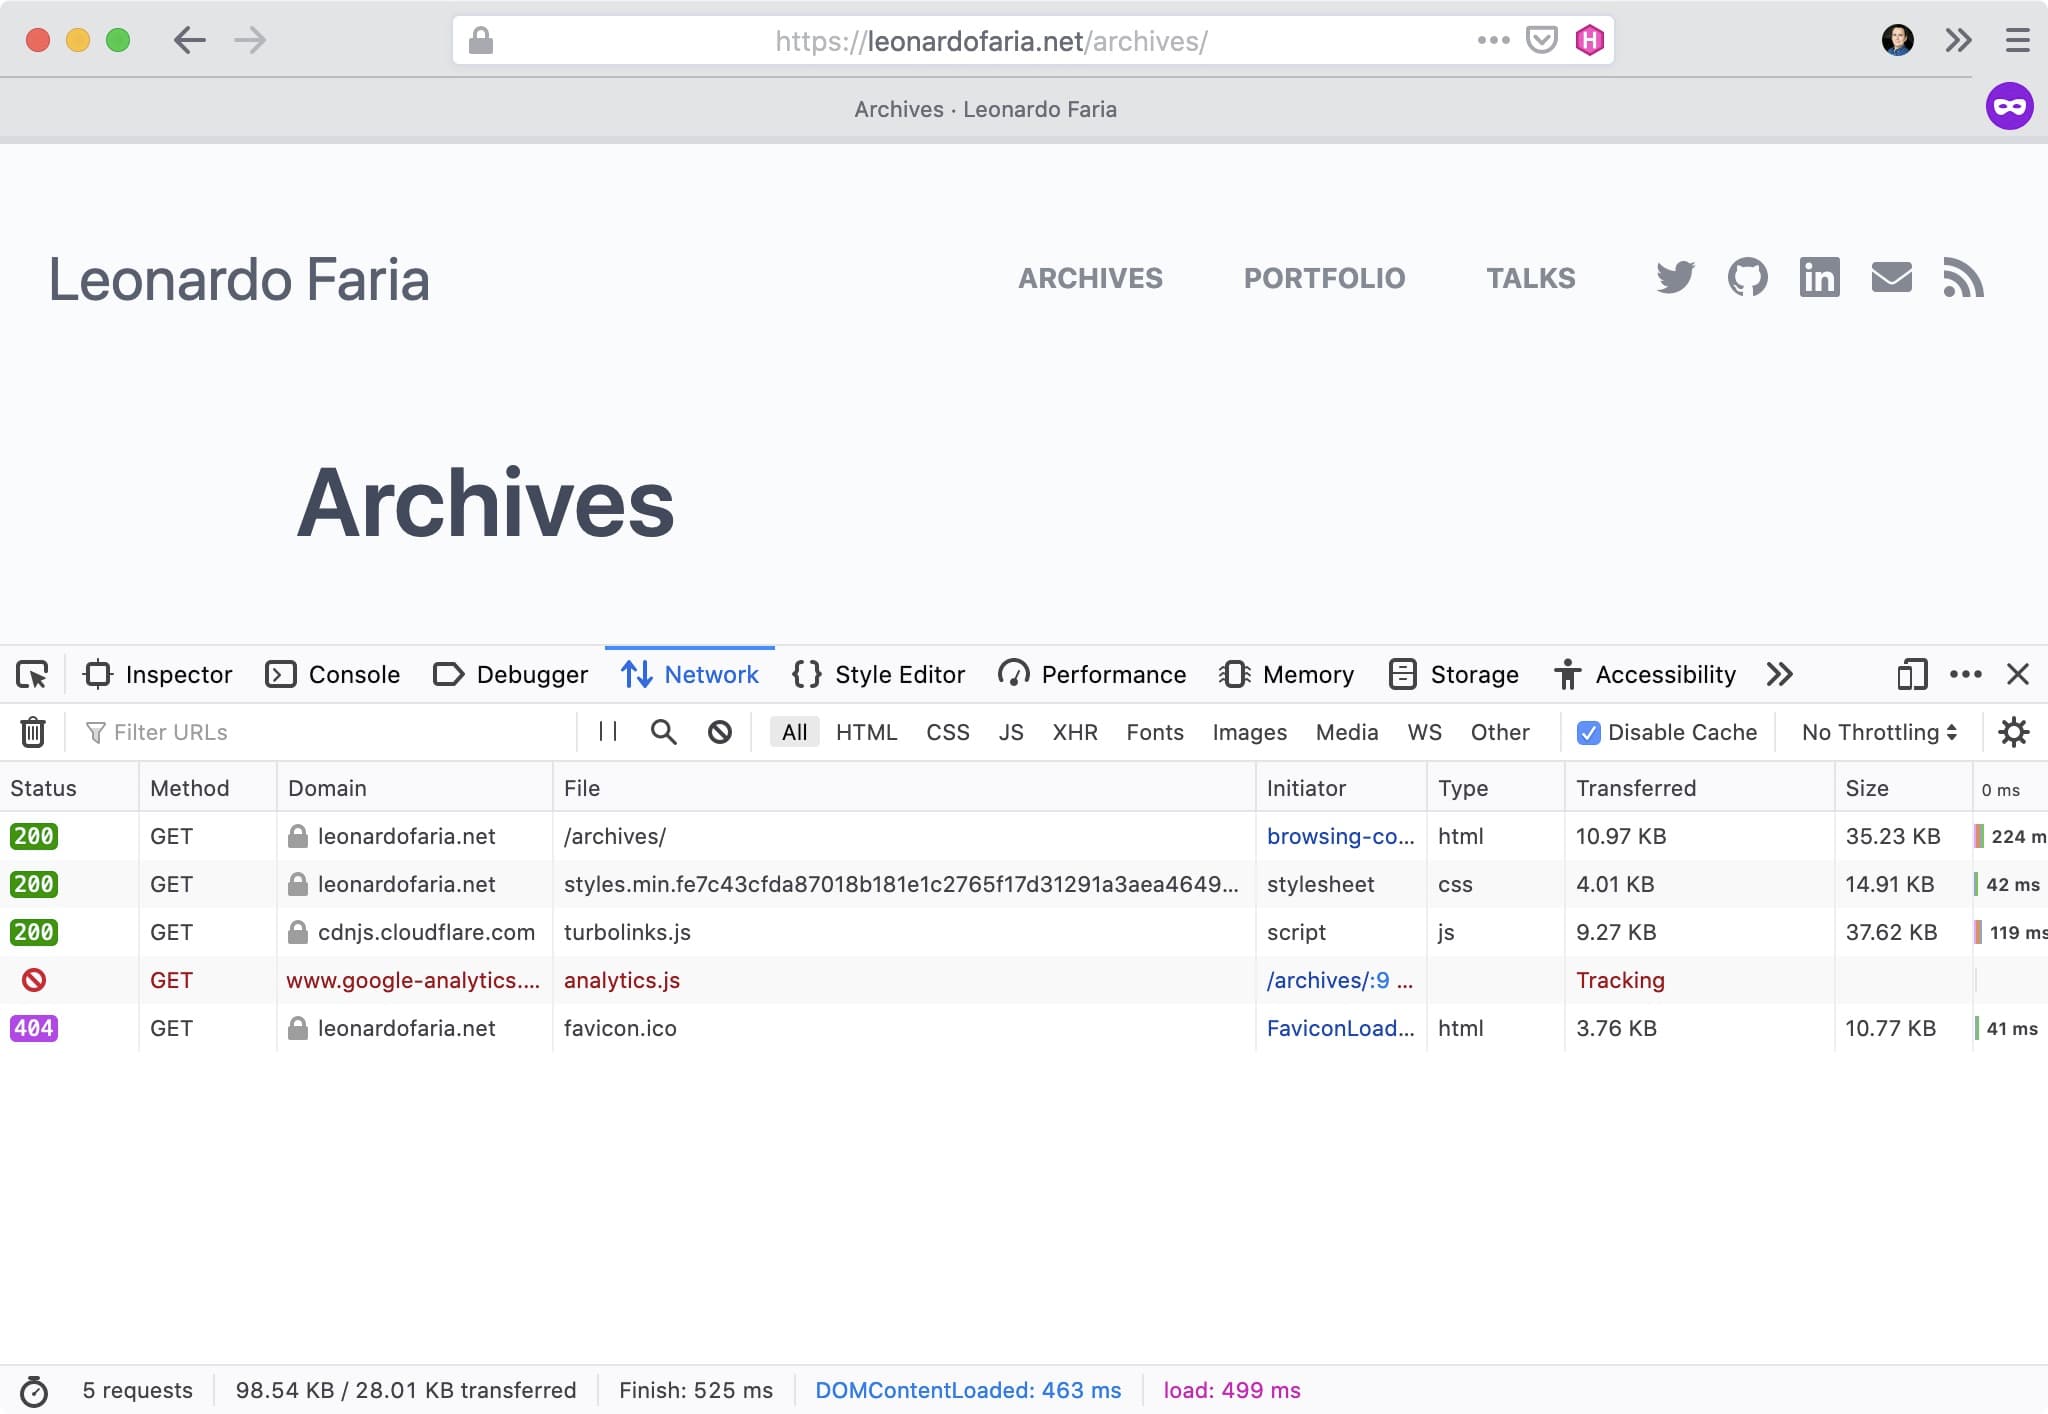Click the padlock site info icon
This screenshot has height=1414, width=2048.
481,40
